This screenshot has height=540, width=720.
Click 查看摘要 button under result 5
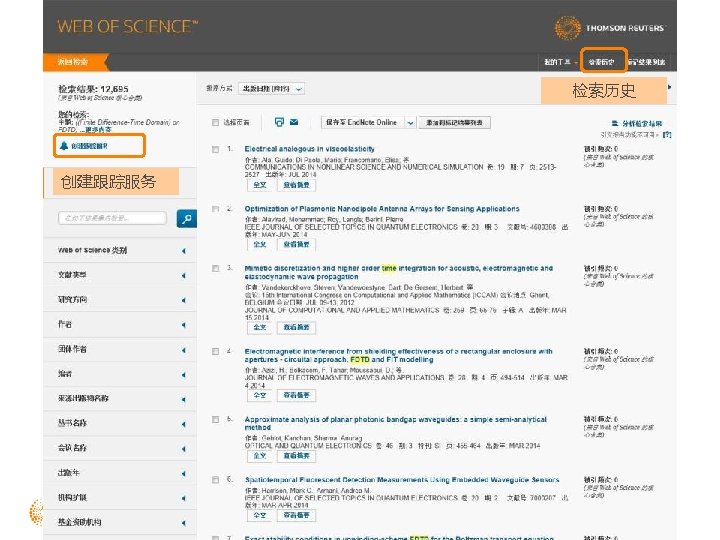click(297, 456)
